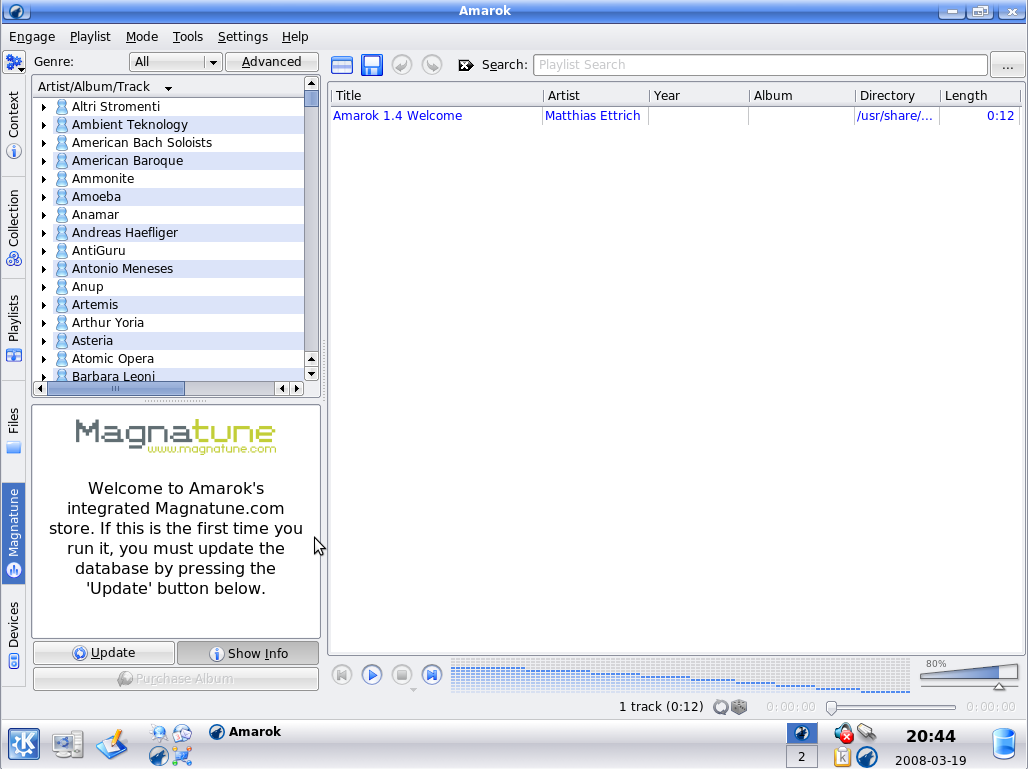Launch the calendar and mail quick-launch icon
Viewport: 1028px width, 769px height.
click(182, 733)
